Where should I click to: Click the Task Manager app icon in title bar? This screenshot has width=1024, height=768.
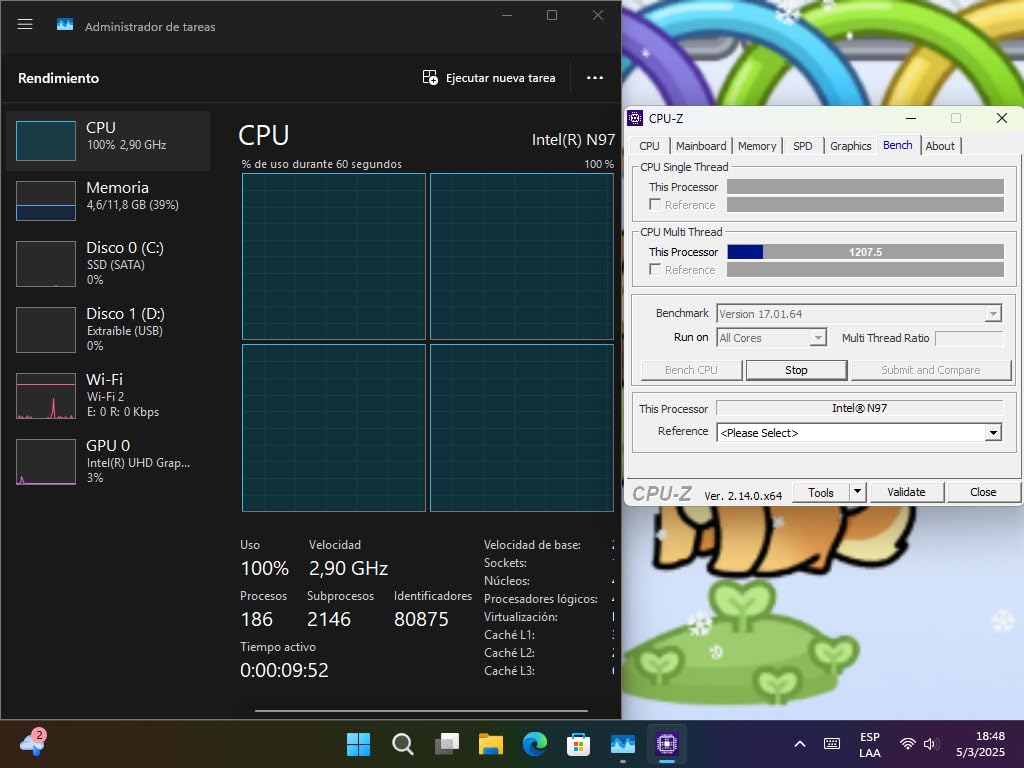(65, 25)
